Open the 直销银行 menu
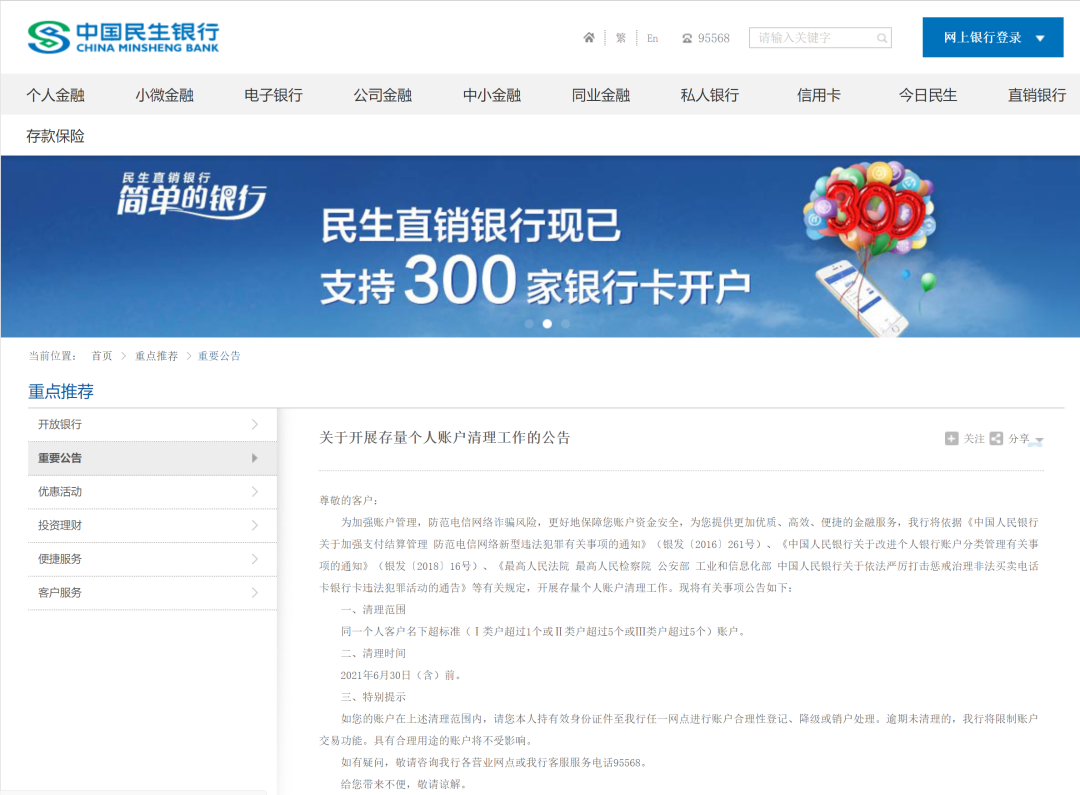The width and height of the screenshot is (1080, 795). pos(1037,95)
